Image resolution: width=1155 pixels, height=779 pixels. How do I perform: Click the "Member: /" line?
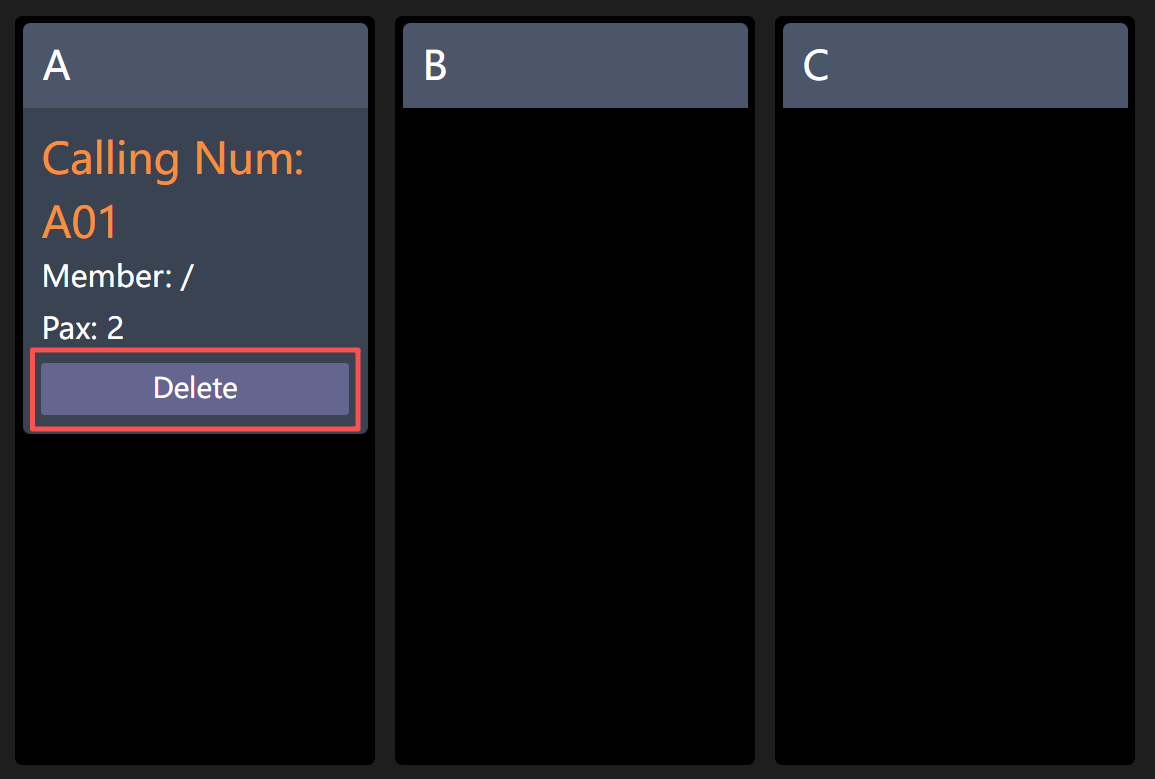117,276
